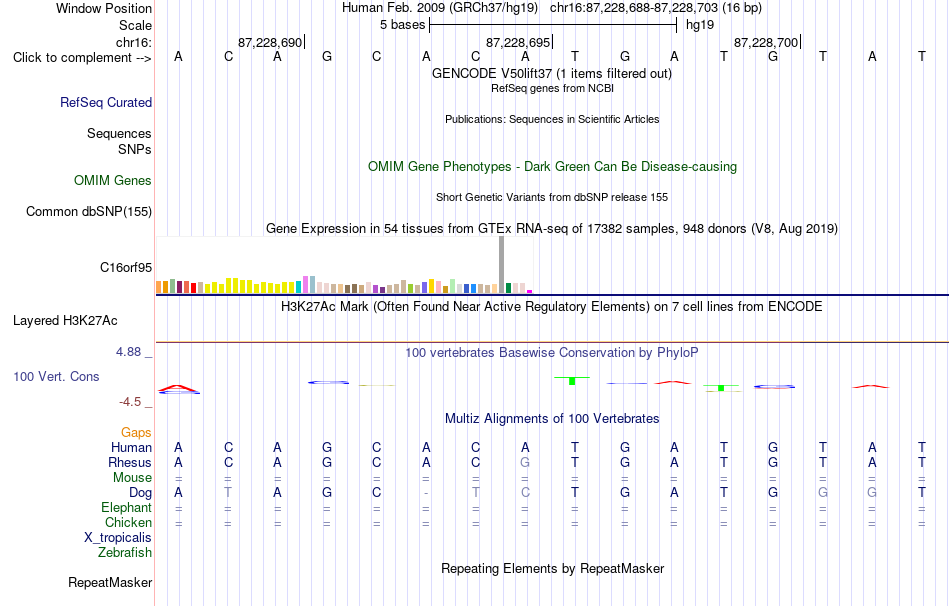Open the OMIM Genes track label
The width and height of the screenshot is (950, 606).
click(112, 180)
